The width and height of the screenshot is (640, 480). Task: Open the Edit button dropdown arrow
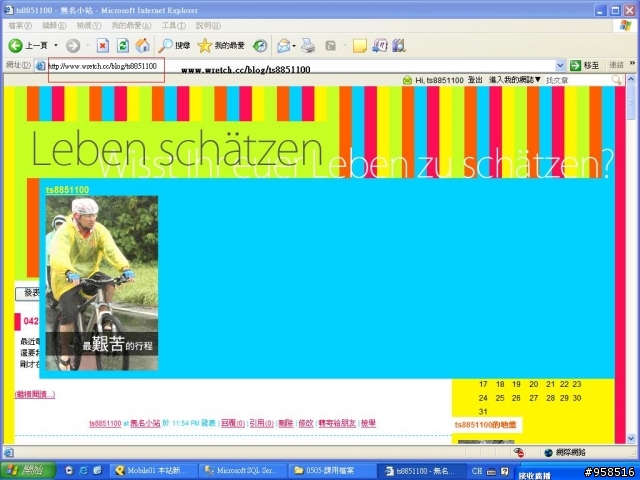point(345,45)
